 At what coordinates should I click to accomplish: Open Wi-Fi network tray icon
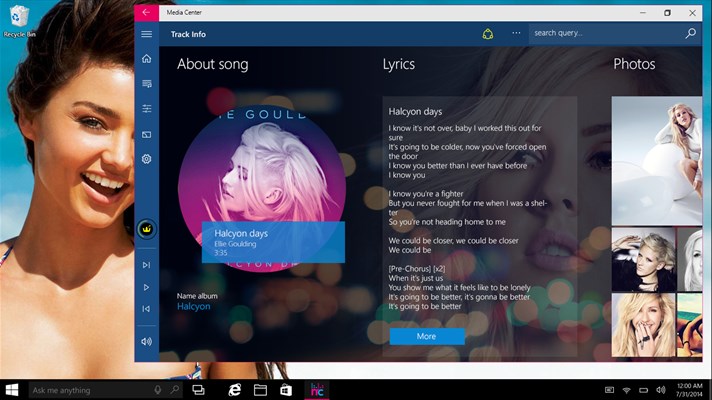(x=627, y=390)
